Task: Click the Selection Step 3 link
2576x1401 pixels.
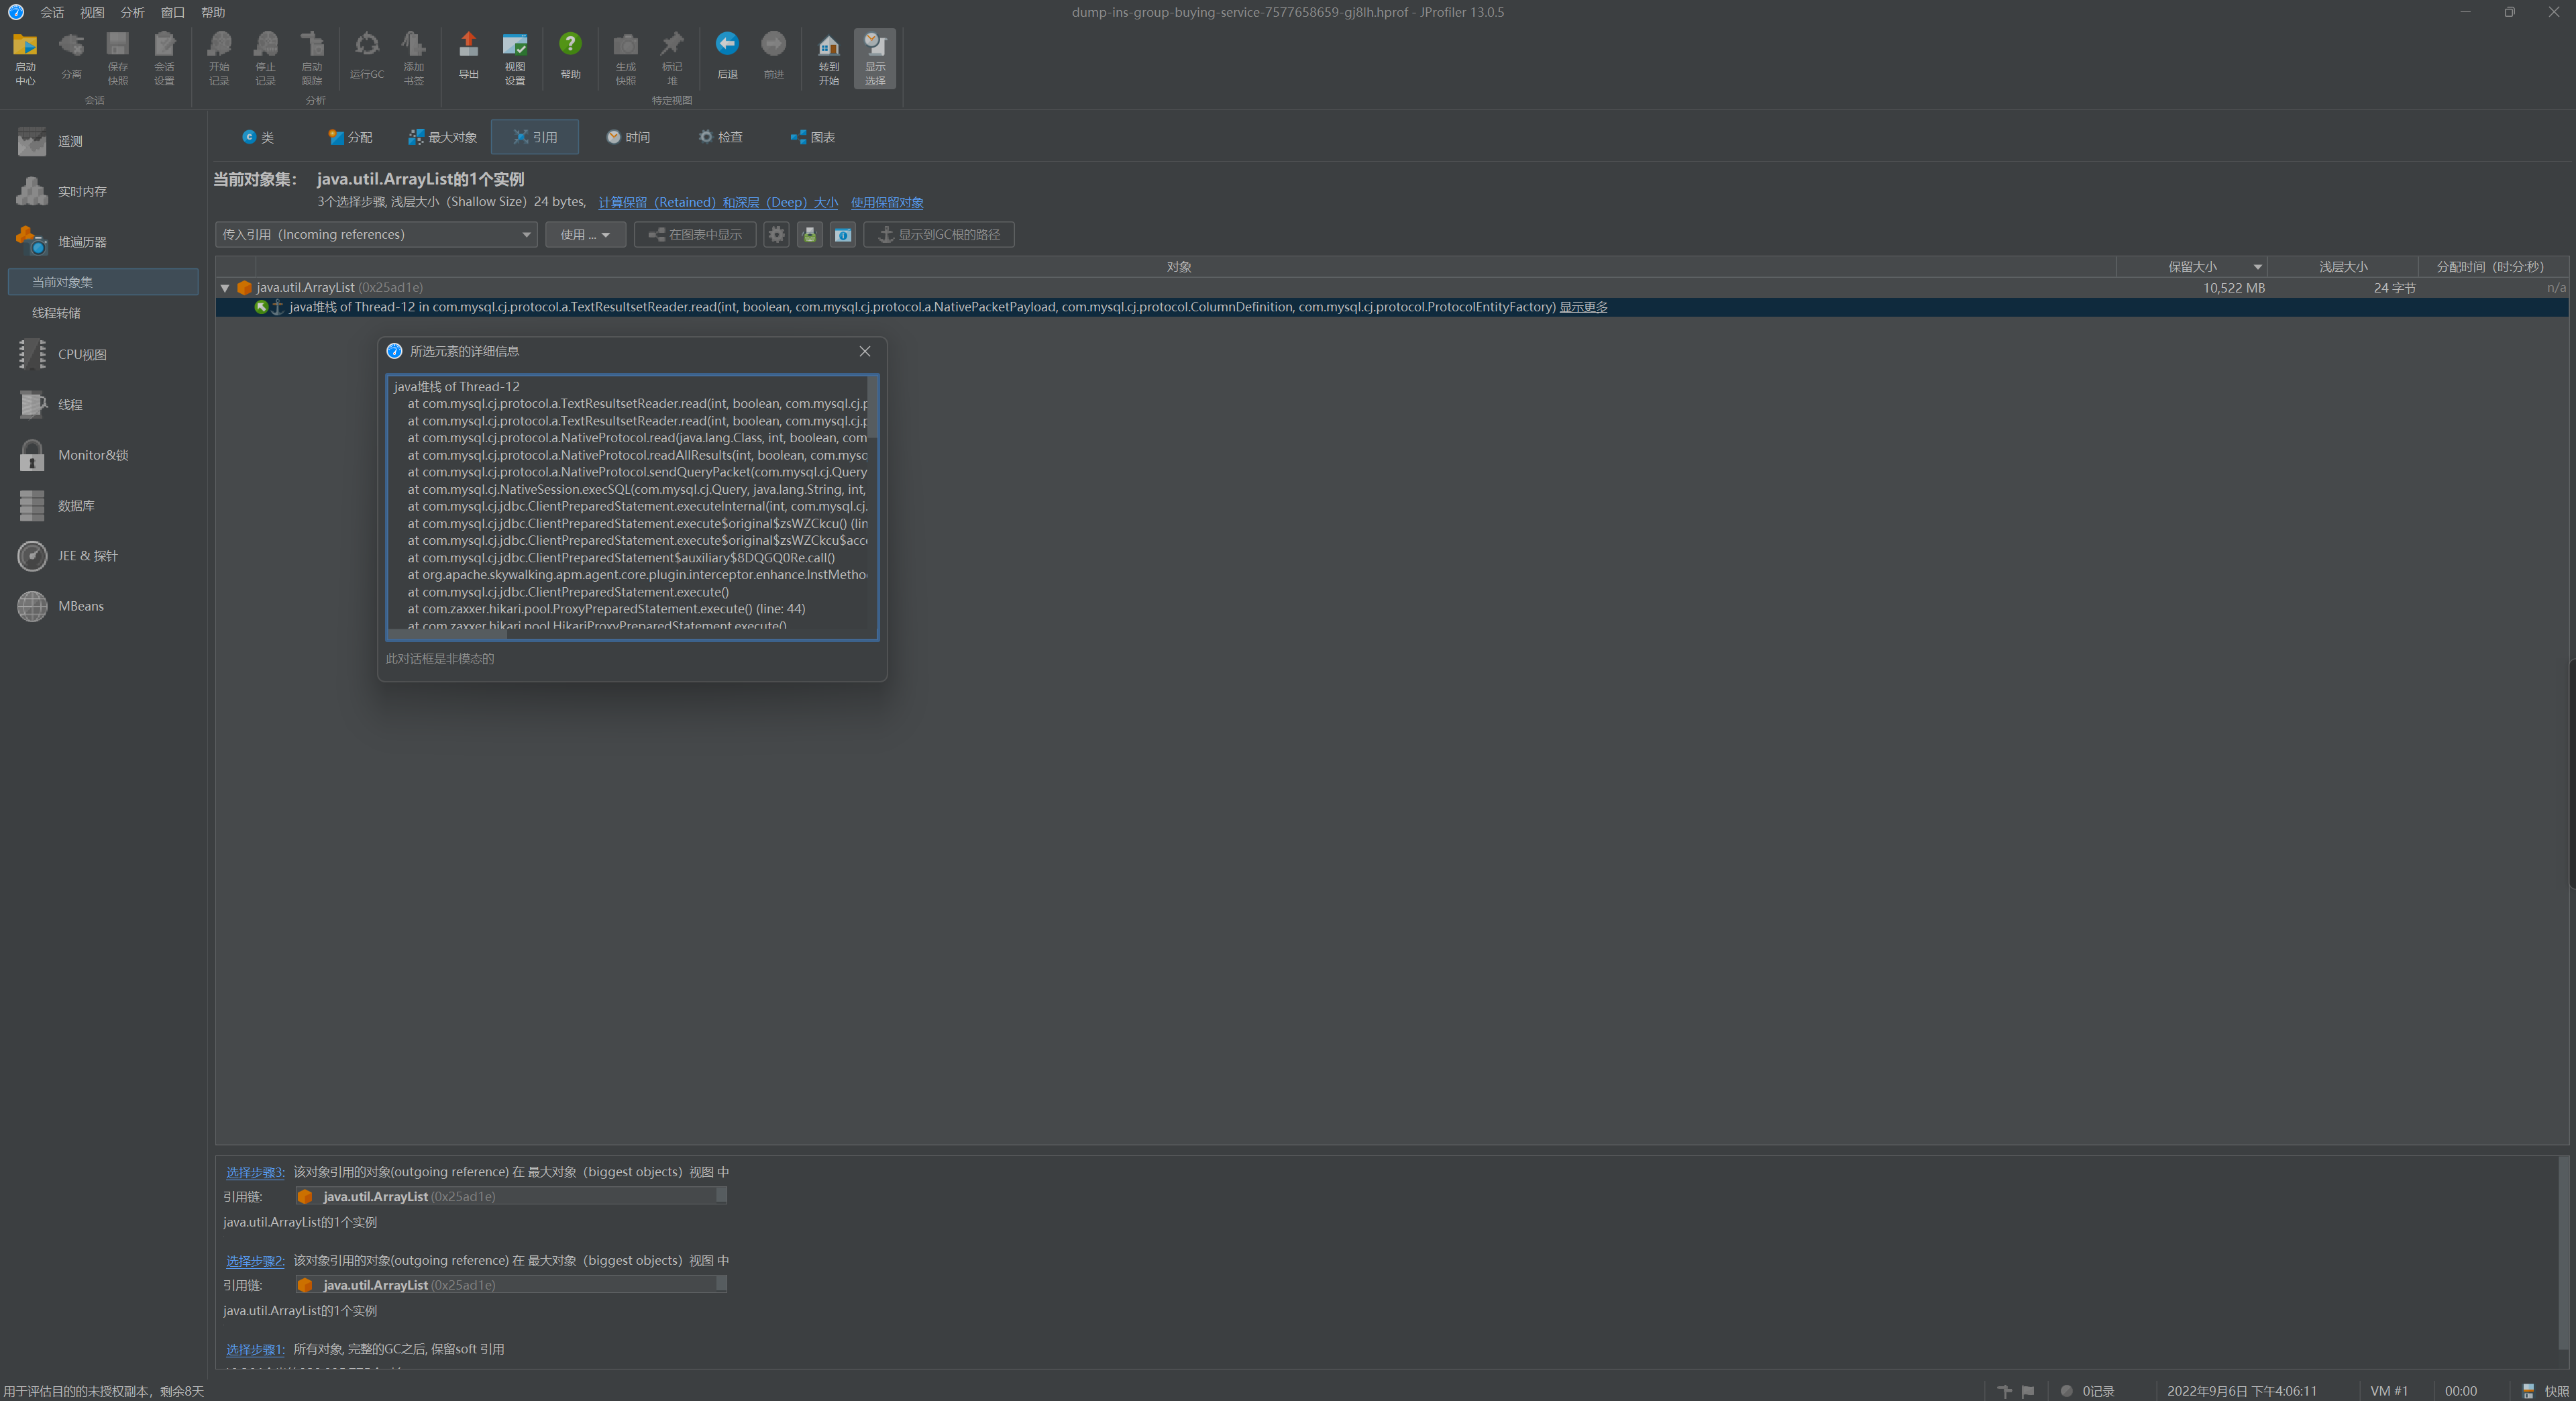Action: (255, 1172)
